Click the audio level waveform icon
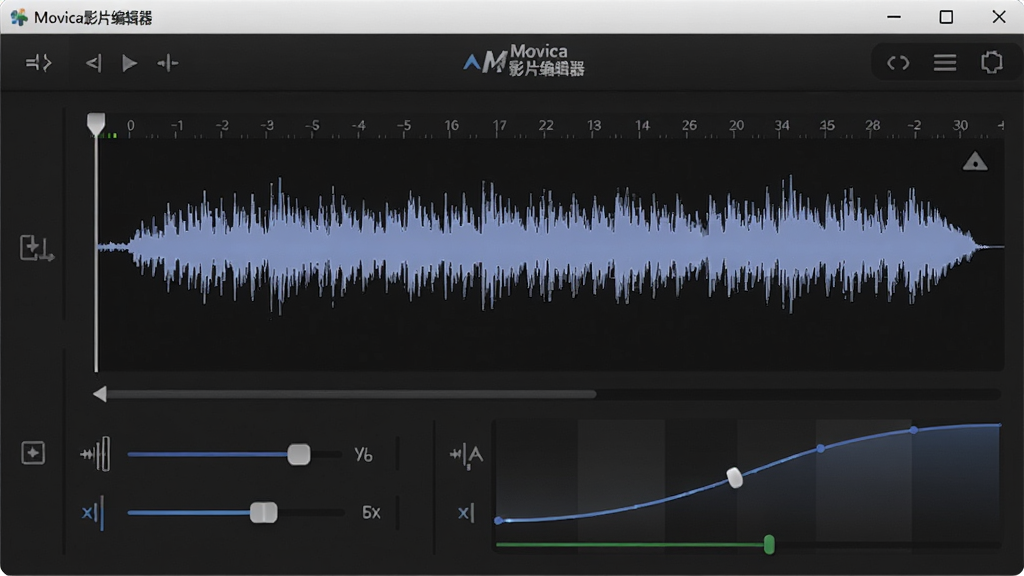The width and height of the screenshot is (1024, 576). (x=95, y=454)
